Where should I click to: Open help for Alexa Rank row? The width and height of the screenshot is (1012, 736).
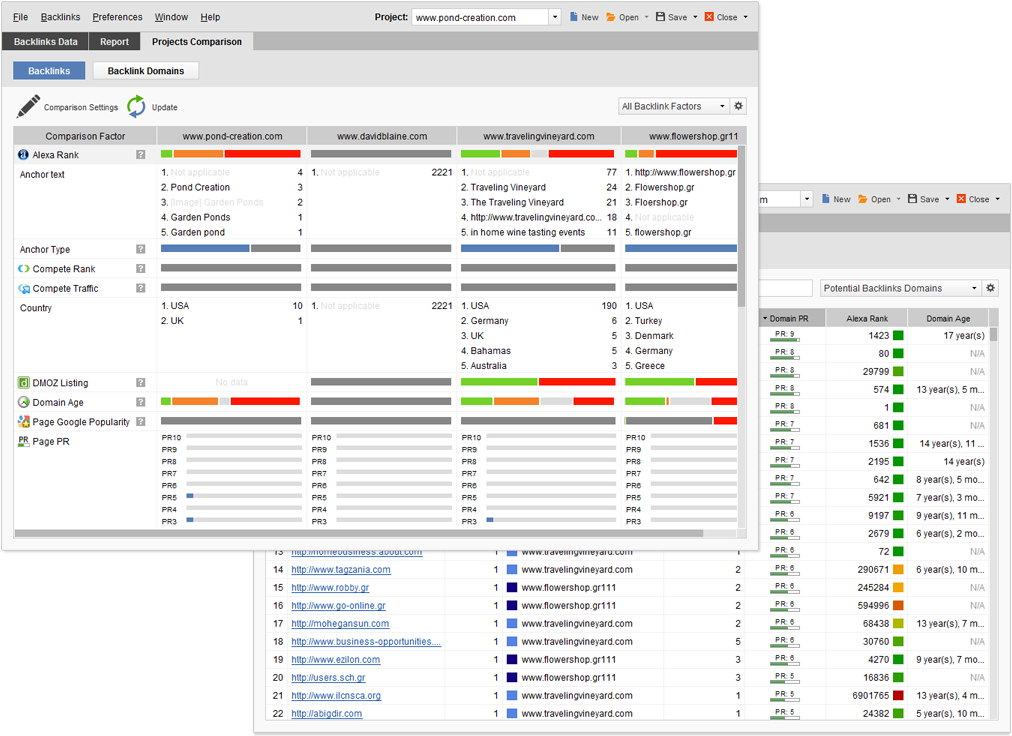141,155
